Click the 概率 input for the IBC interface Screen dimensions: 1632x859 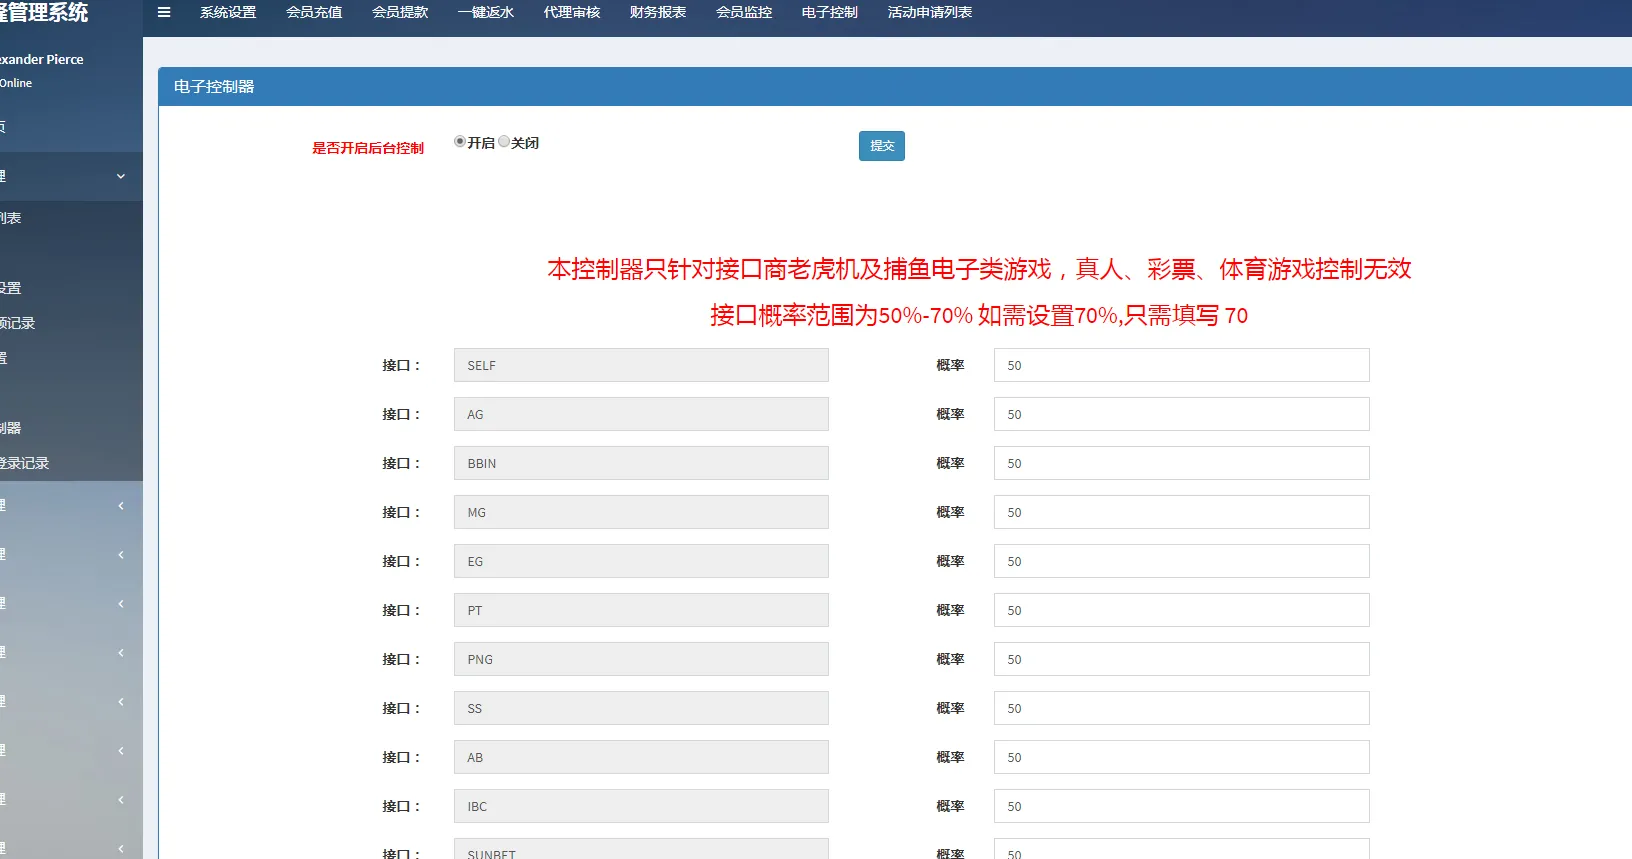[x=1181, y=806]
